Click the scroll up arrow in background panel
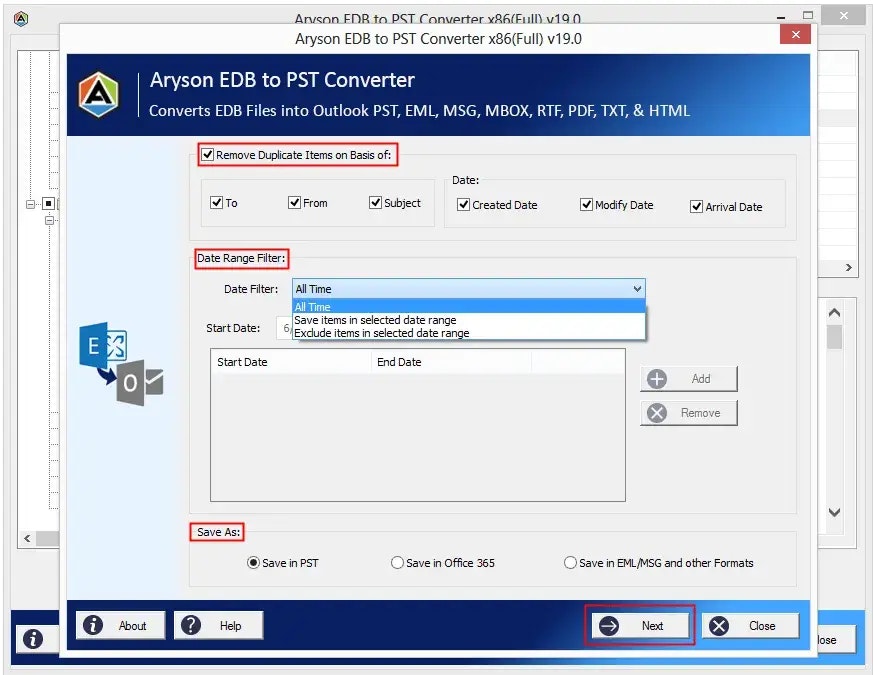 pos(834,312)
